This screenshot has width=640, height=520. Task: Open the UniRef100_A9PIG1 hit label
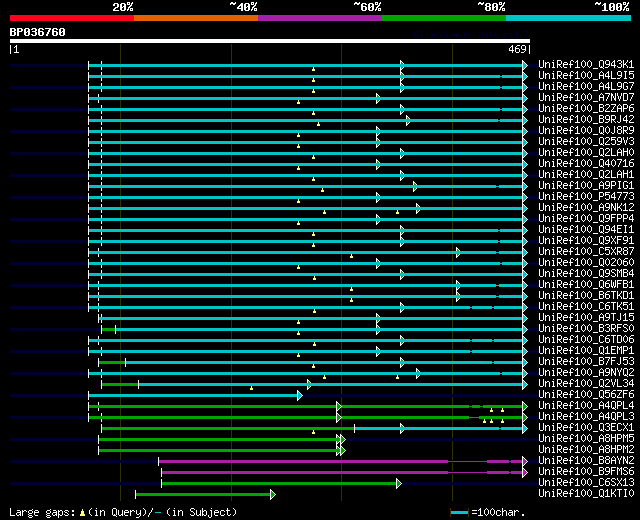(x=586, y=186)
